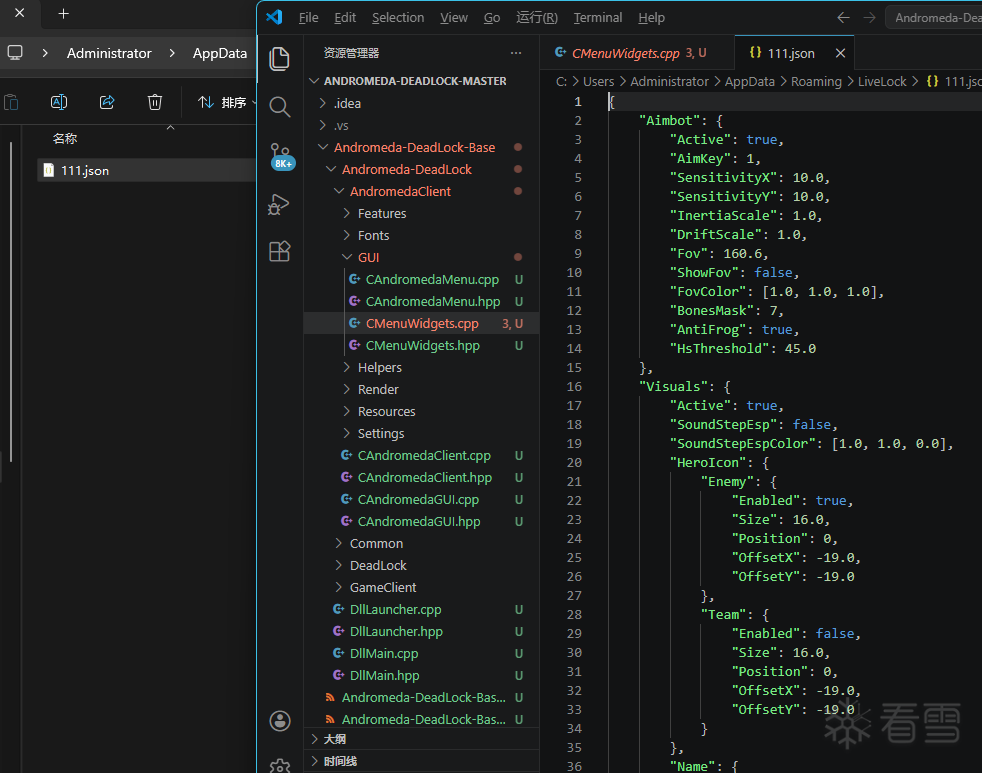Viewport: 982px width, 773px height.
Task: Collapse the AndromedaClient folder
Action: [421, 191]
